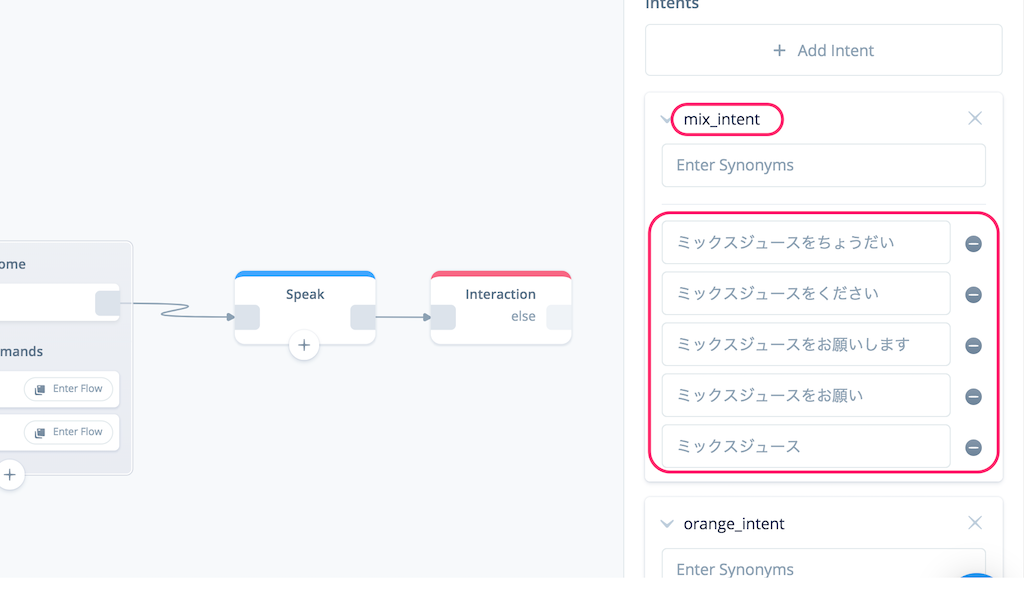Collapse the orange_intent section
Viewport: 1024px width, 599px height.
(x=667, y=523)
